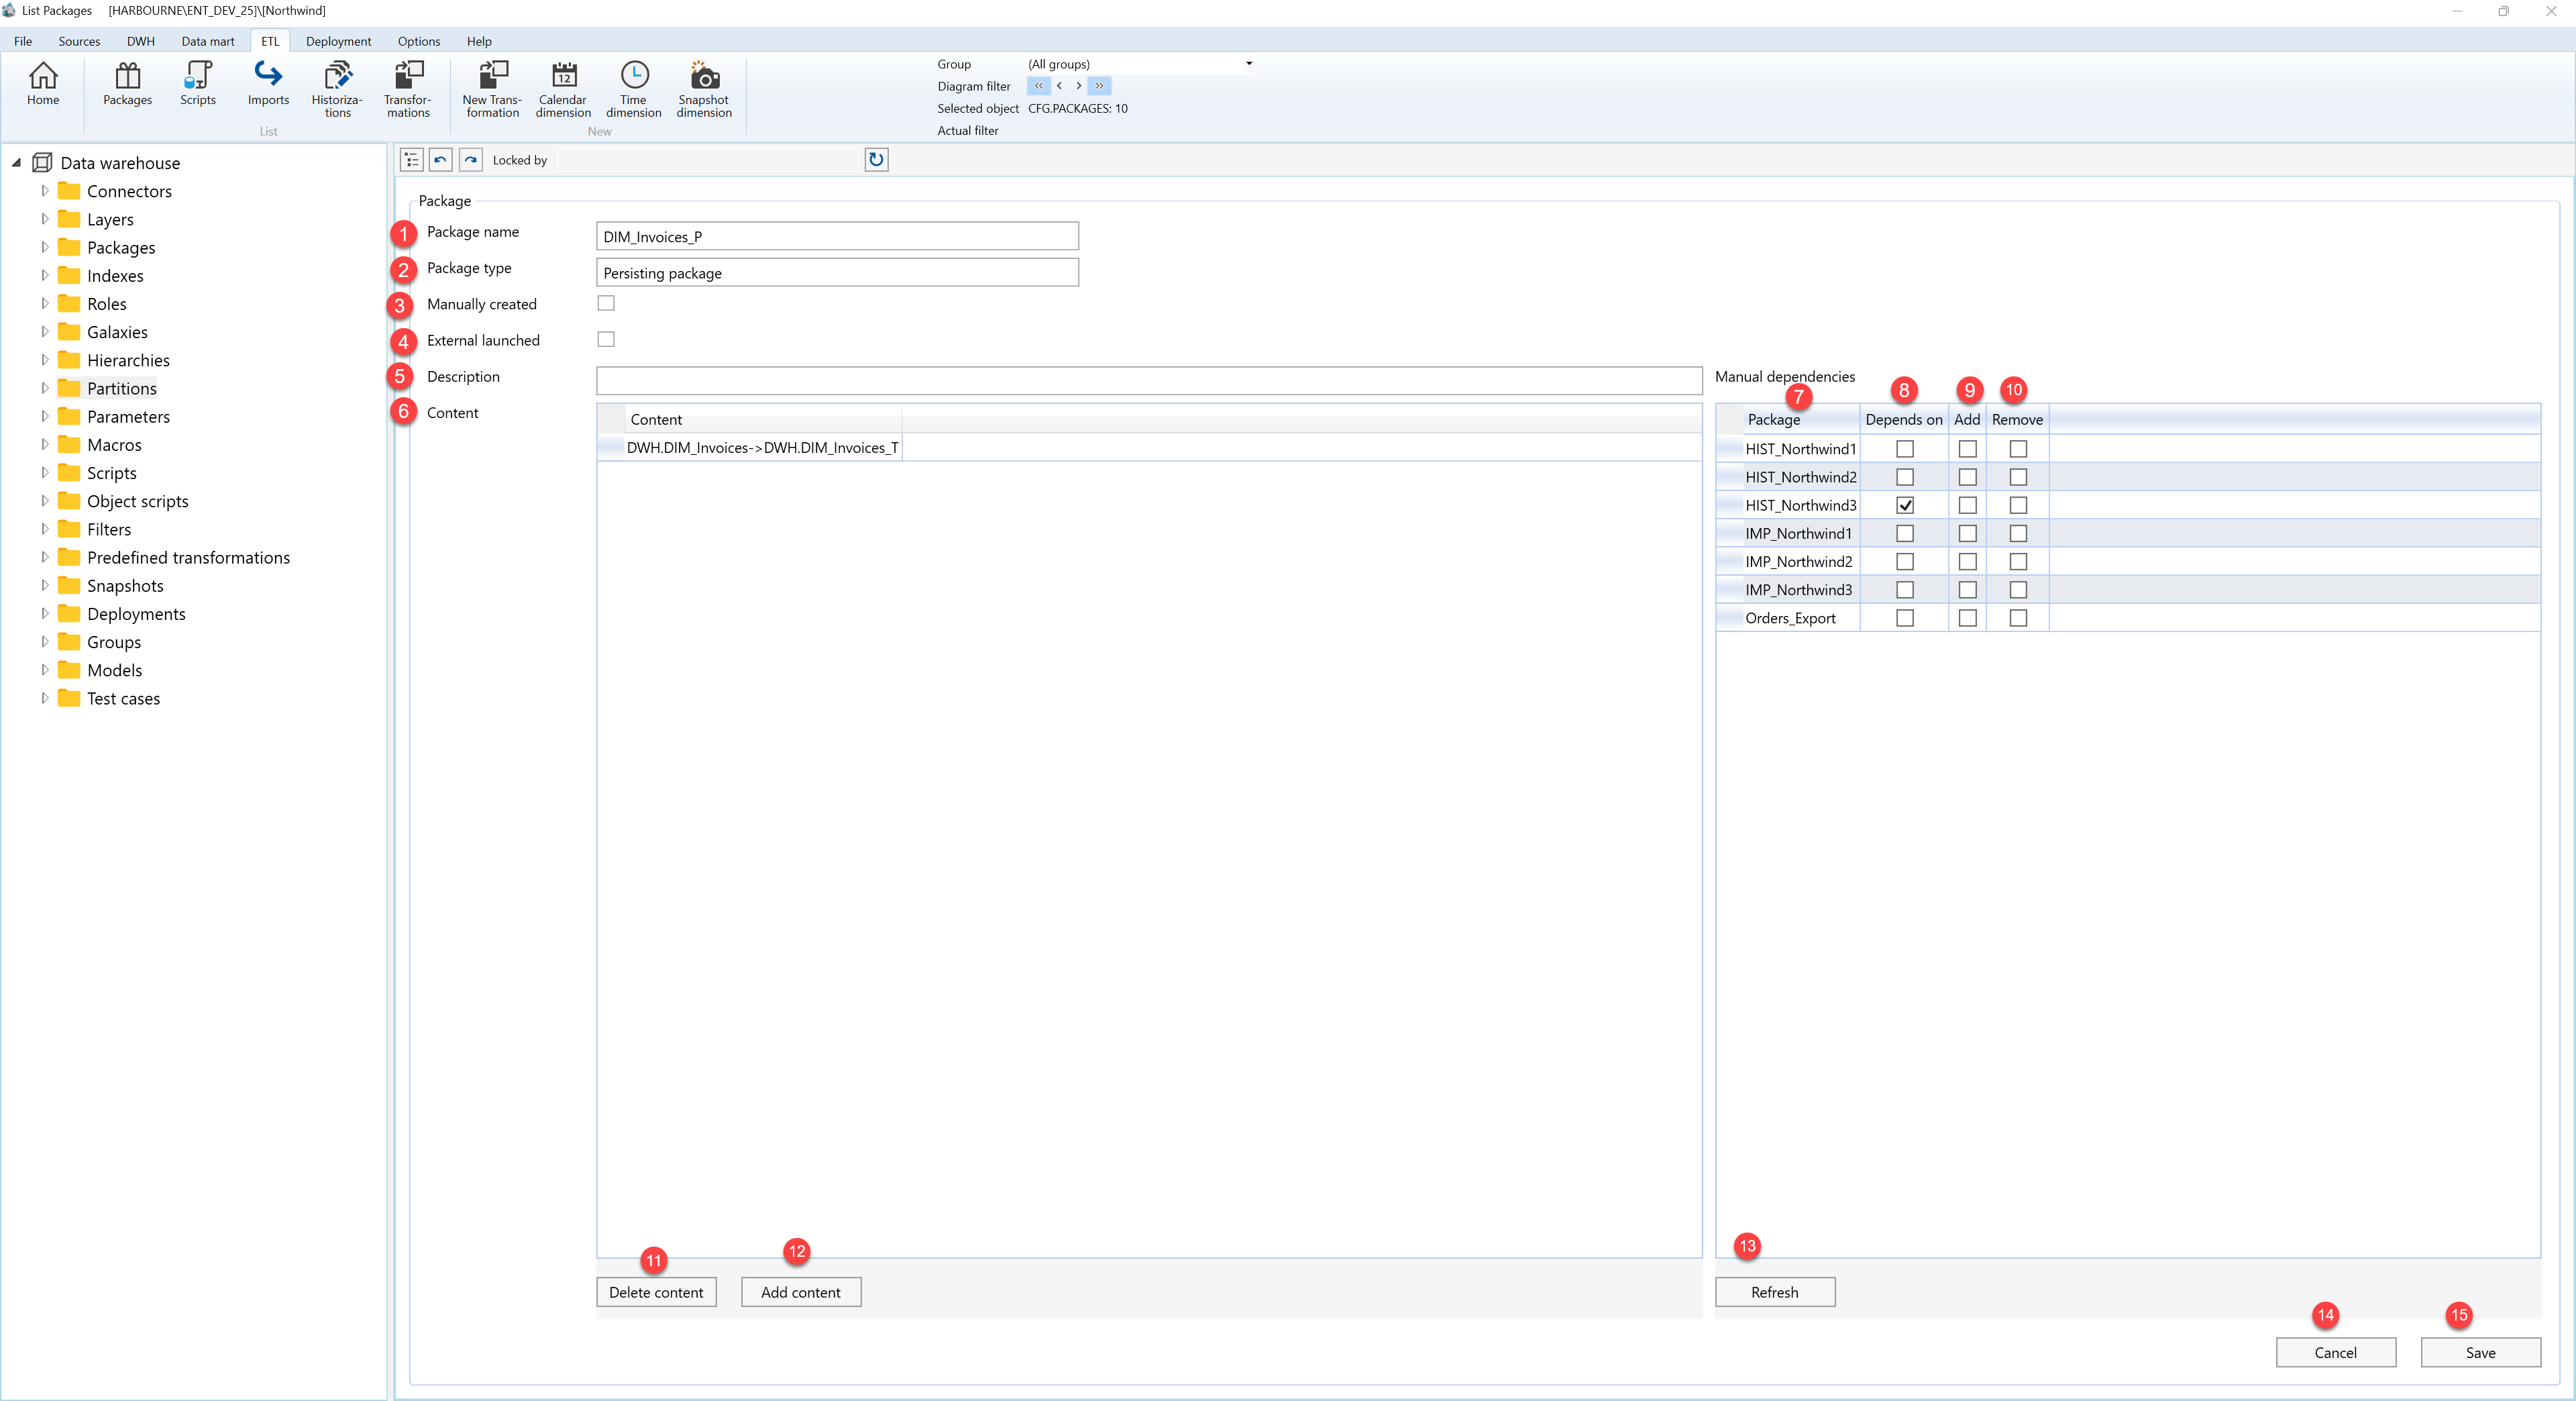Viewport: 2576px width, 1401px height.
Task: Select the Predefined transformations tree item
Action: point(188,557)
